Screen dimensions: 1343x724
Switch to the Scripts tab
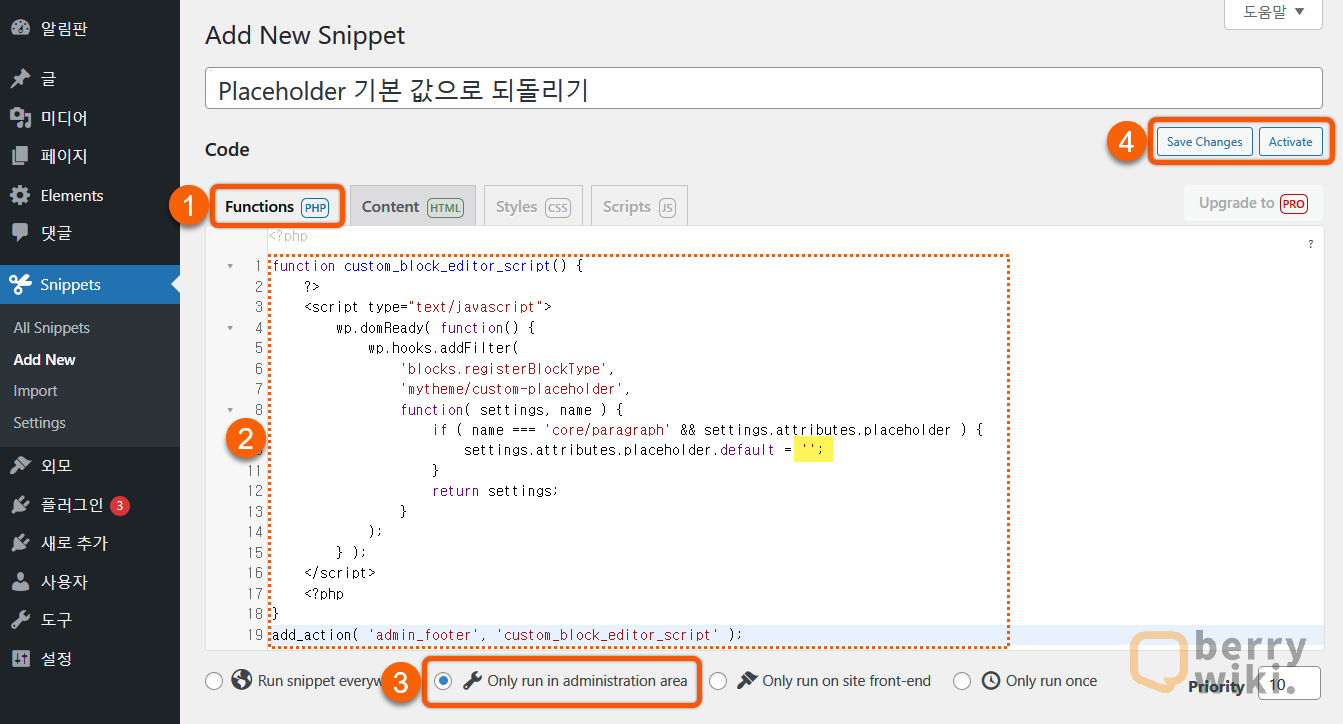[x=639, y=206]
